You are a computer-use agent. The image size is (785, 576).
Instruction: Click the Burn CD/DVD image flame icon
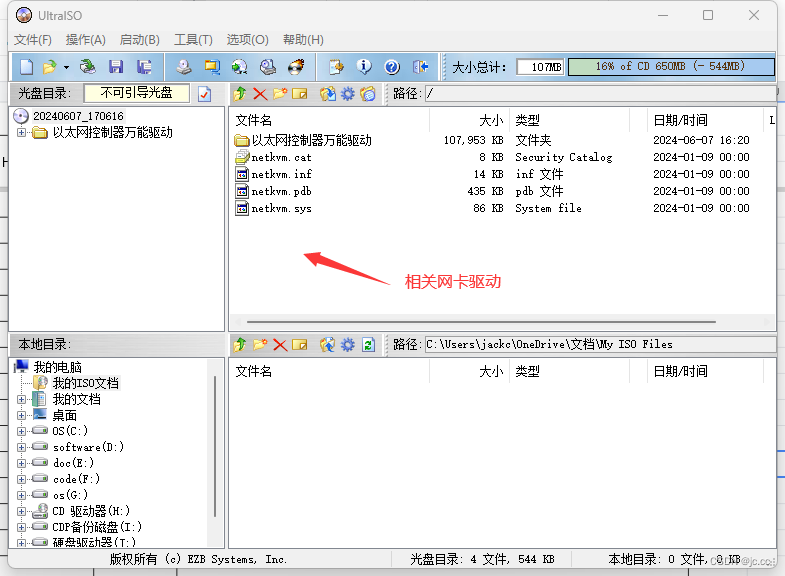click(296, 67)
